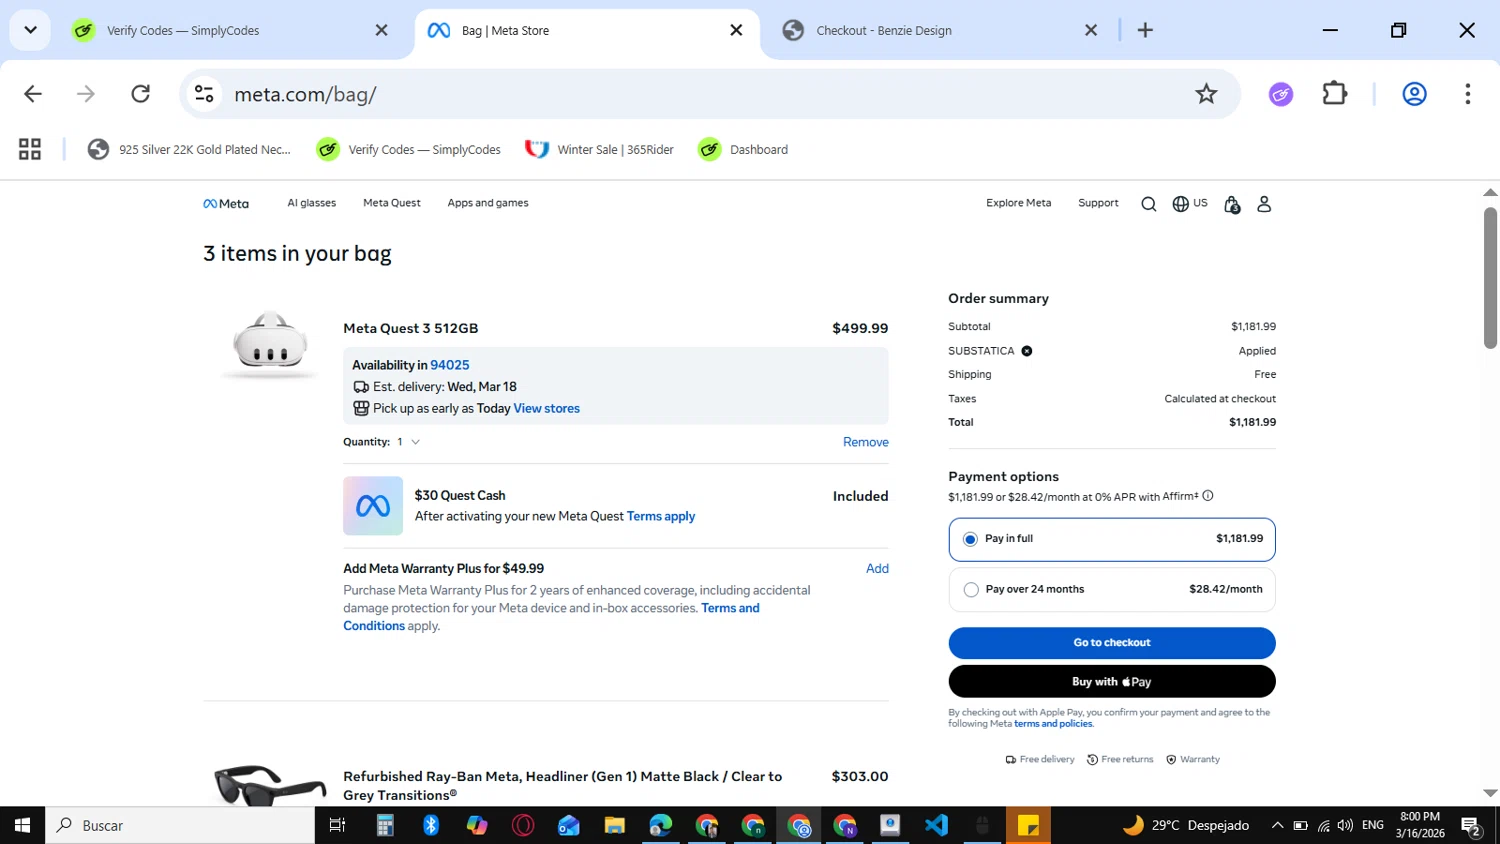Expand the Quantity dropdown for Meta Quest 3
The height and width of the screenshot is (844, 1500).
click(x=409, y=442)
